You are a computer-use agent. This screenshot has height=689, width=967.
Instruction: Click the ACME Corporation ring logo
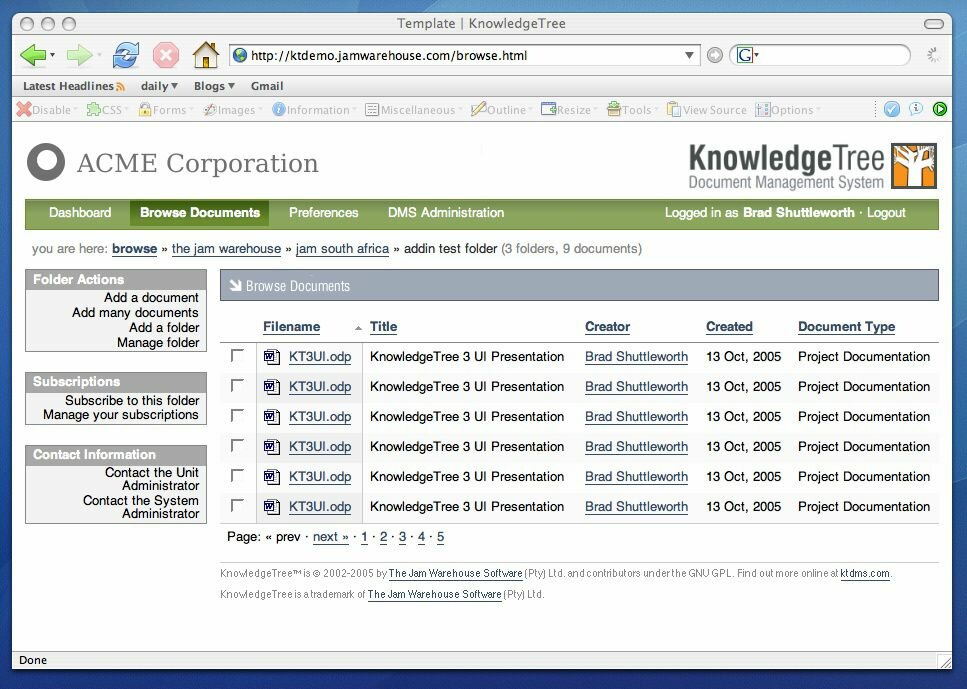click(x=46, y=162)
